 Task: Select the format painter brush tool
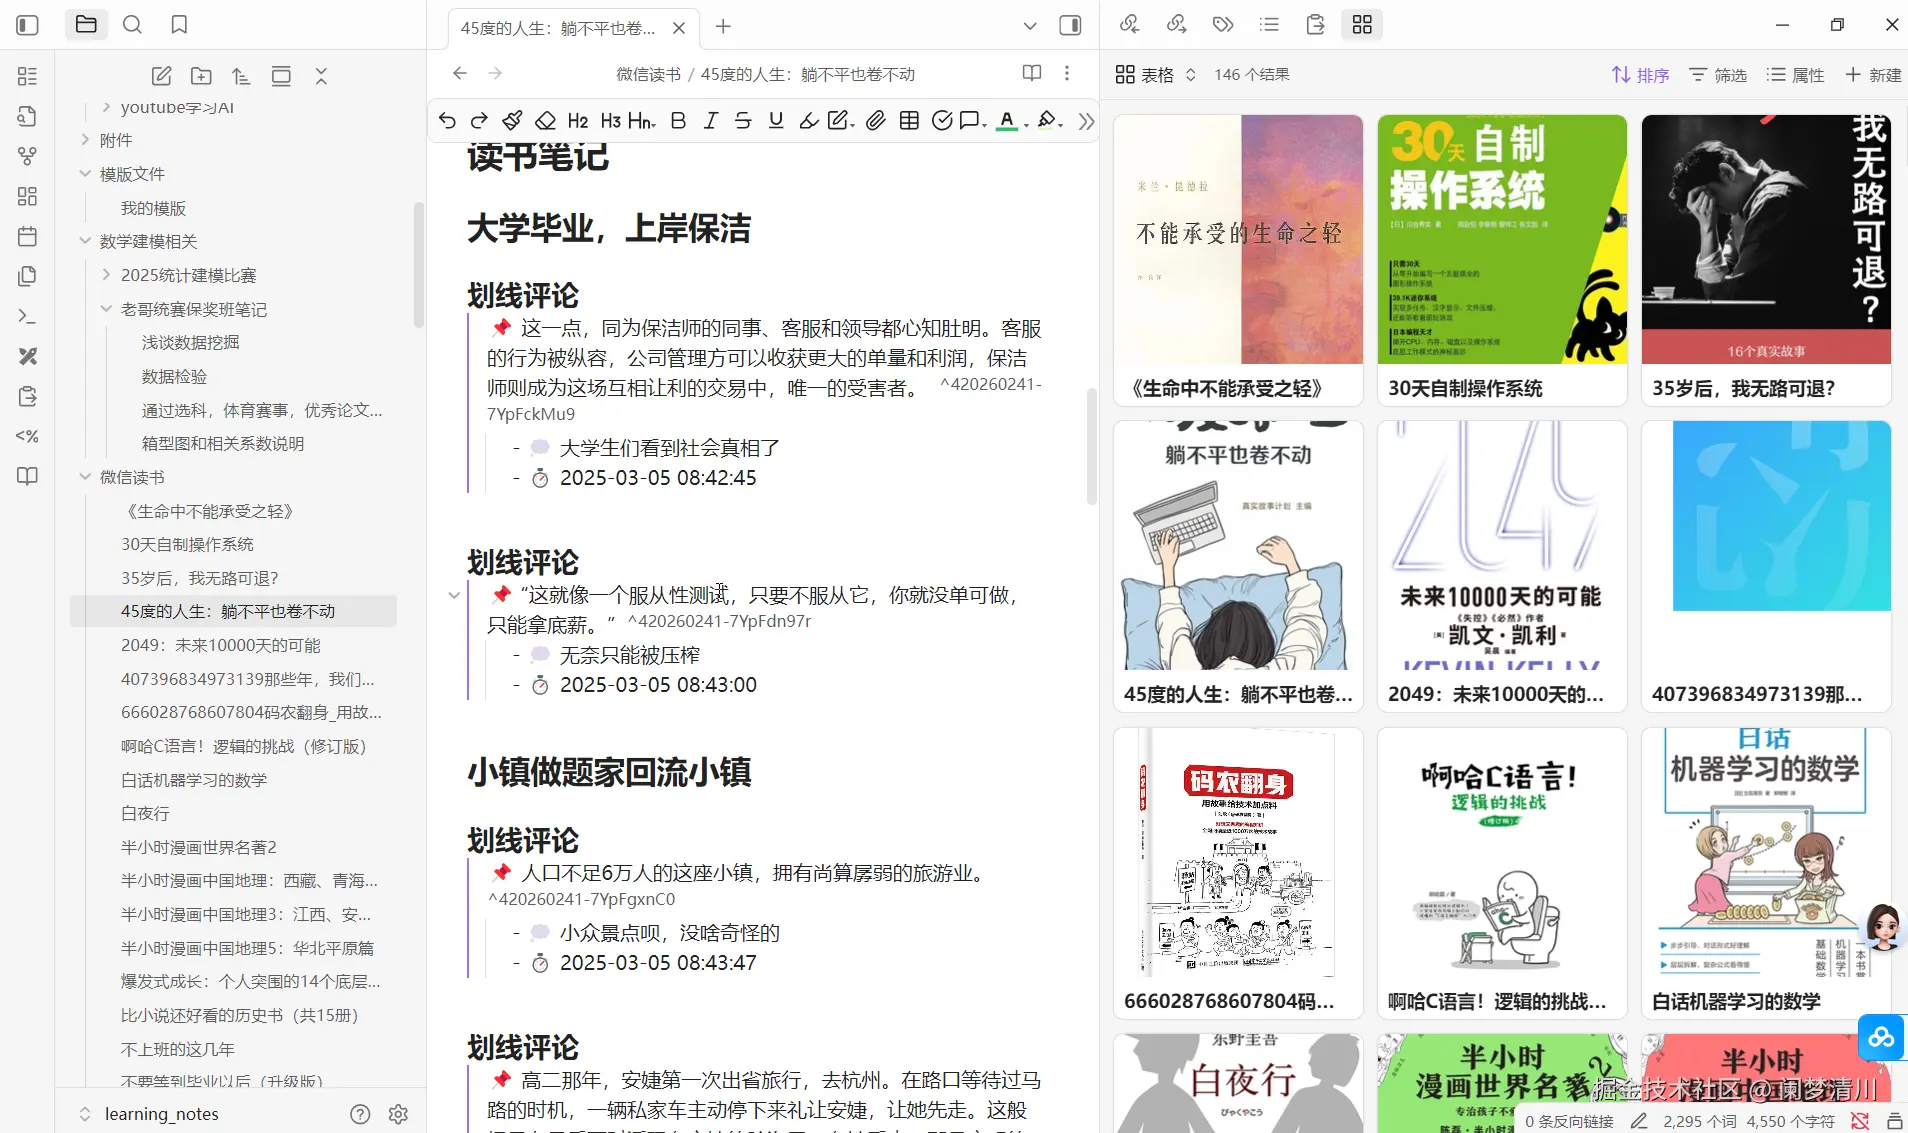pos(512,121)
